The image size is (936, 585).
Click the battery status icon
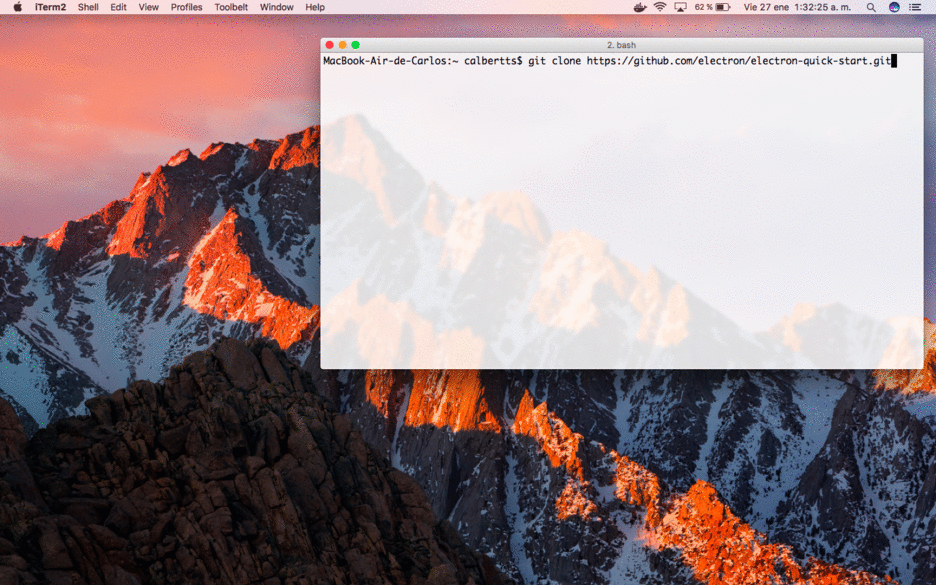pos(723,7)
